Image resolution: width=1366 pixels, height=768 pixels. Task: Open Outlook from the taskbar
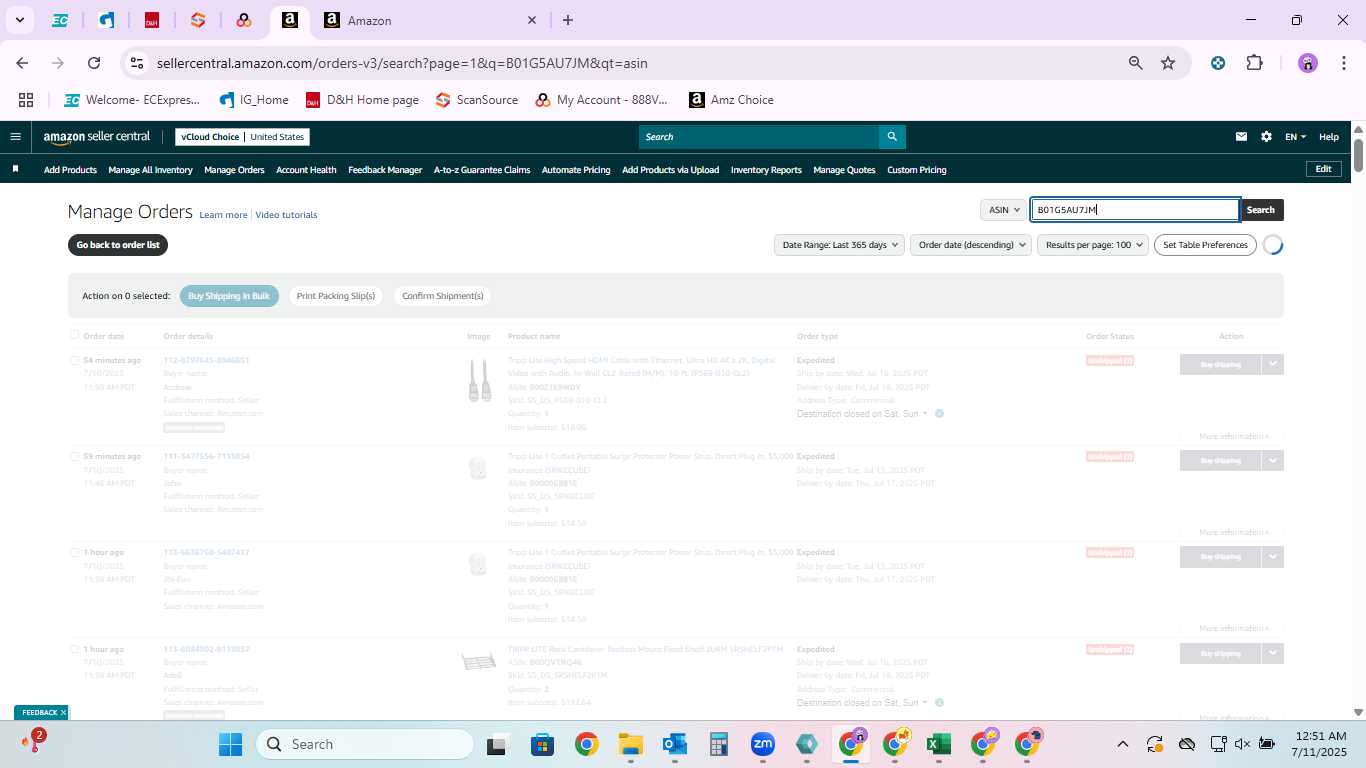(x=674, y=744)
